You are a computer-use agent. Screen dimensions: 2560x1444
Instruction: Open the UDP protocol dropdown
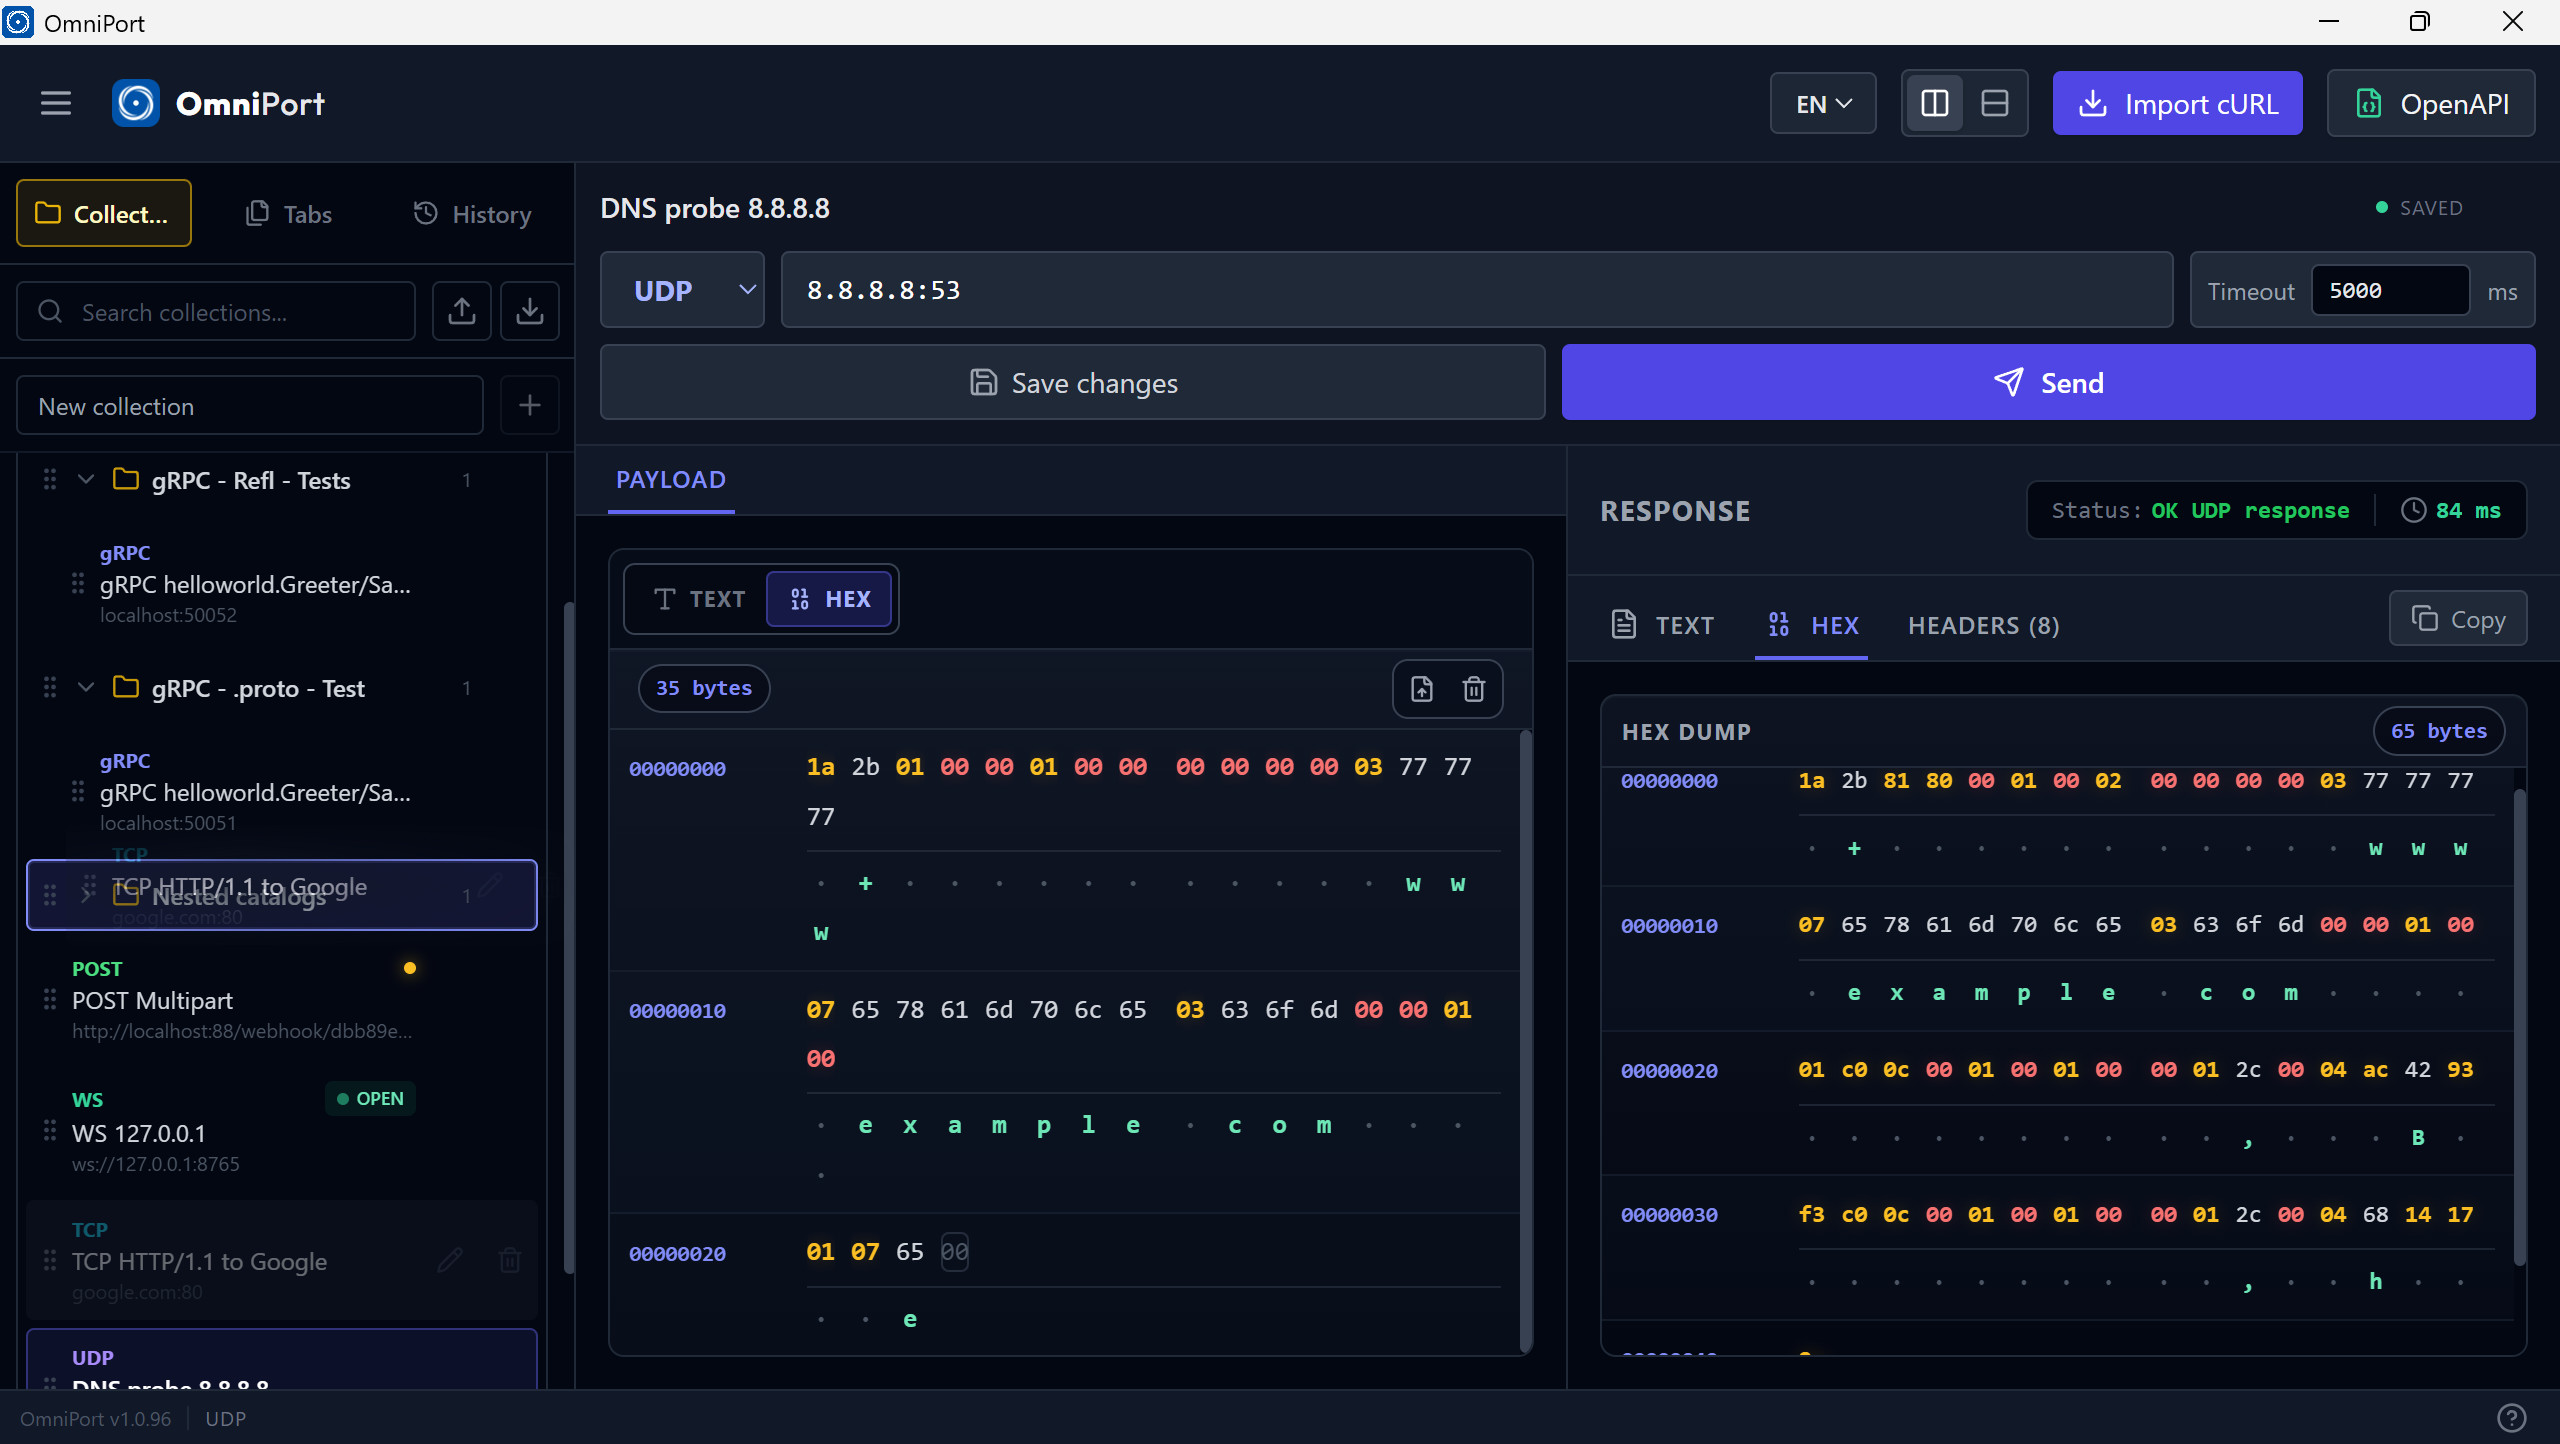coord(682,290)
